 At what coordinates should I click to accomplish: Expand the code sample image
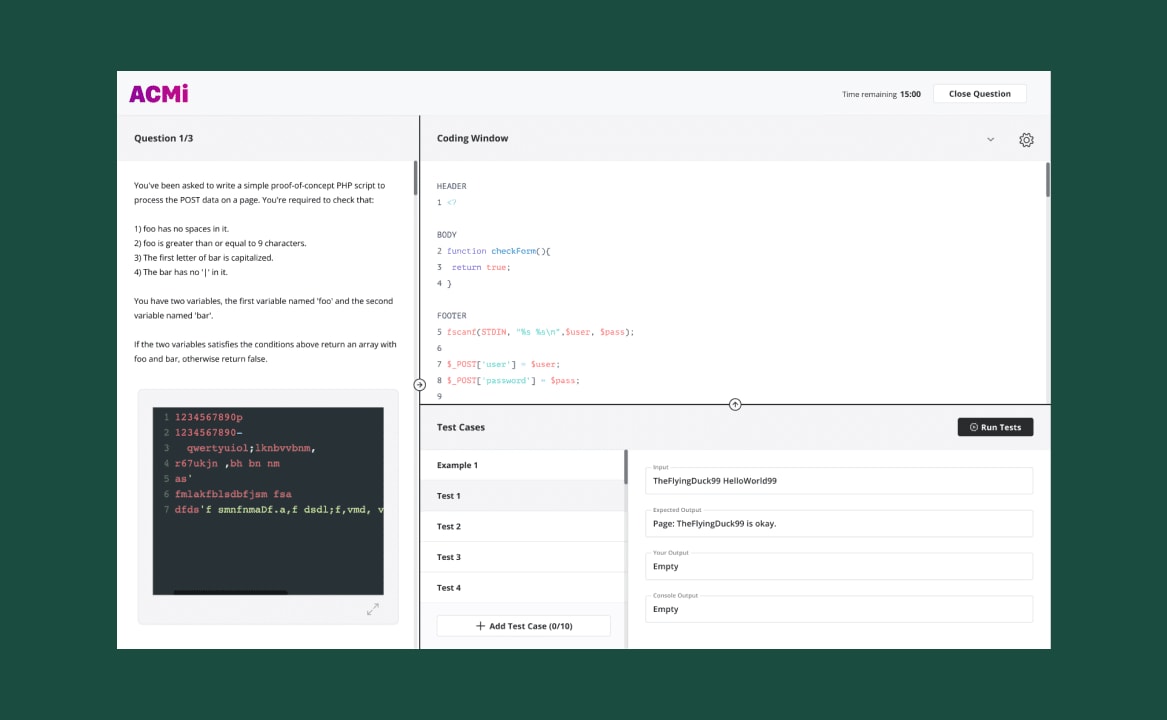point(373,609)
